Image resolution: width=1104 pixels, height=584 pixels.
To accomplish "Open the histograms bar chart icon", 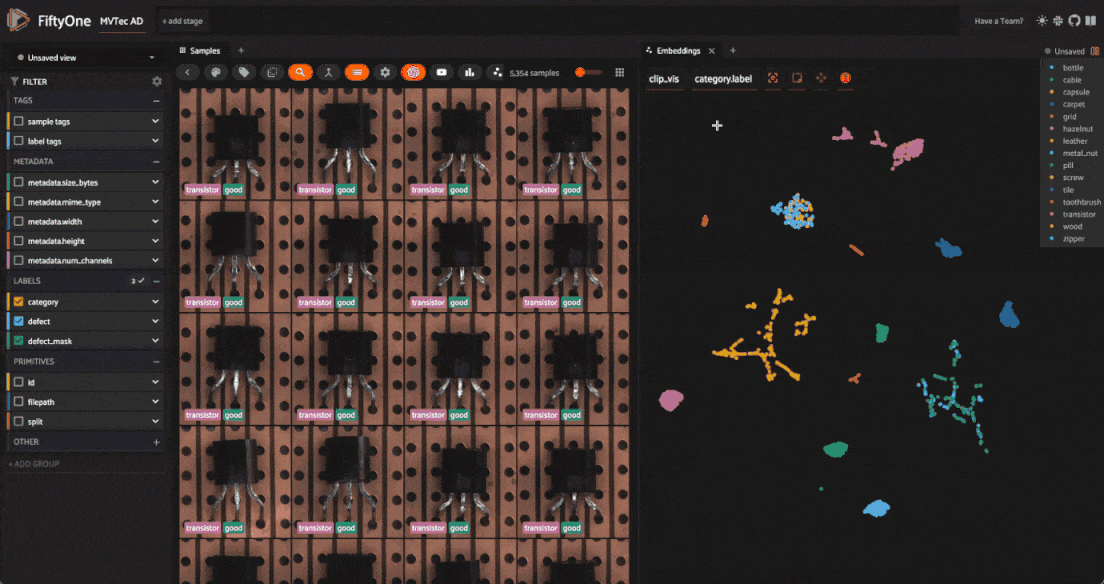I will pos(470,72).
